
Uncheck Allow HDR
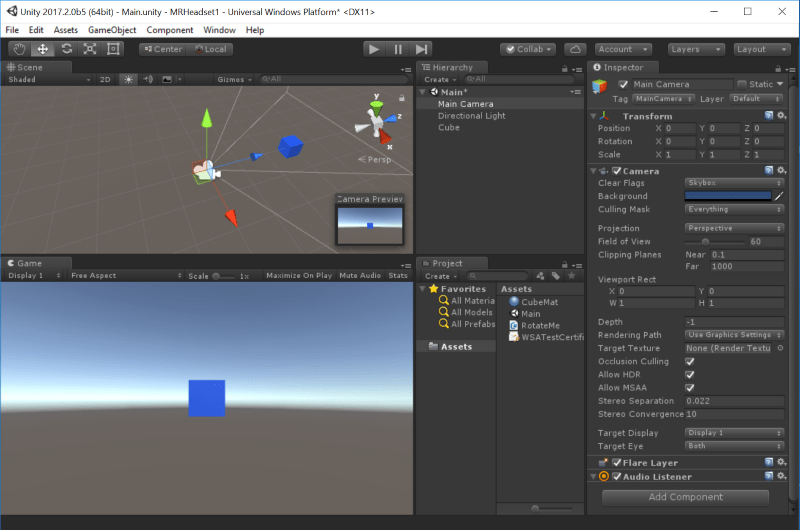(x=690, y=374)
